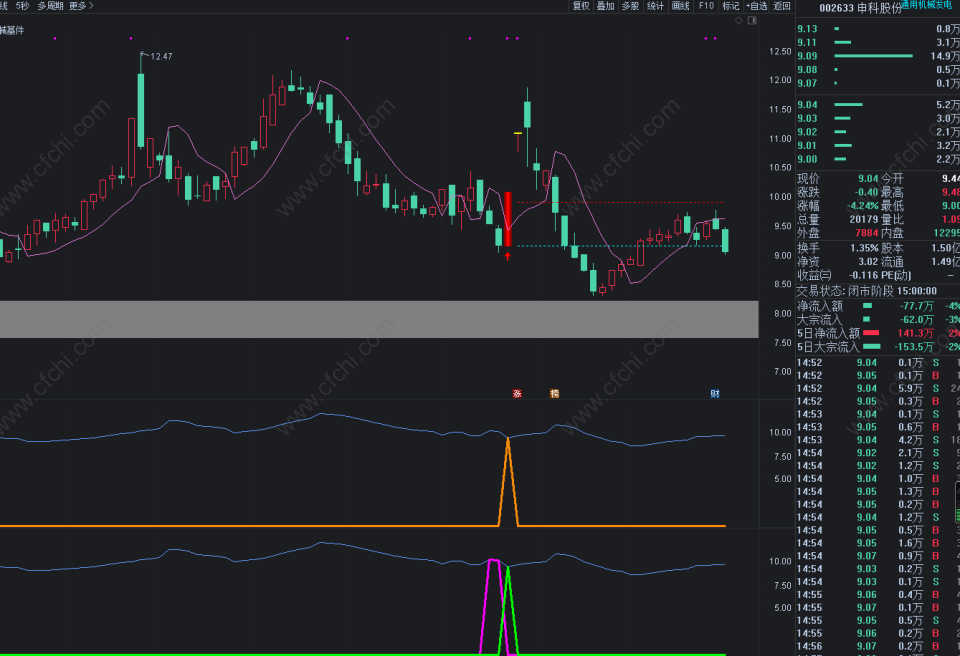The height and width of the screenshot is (656, 960).
Task: Click the 12.47 high price label
Action: pyautogui.click(x=162, y=56)
